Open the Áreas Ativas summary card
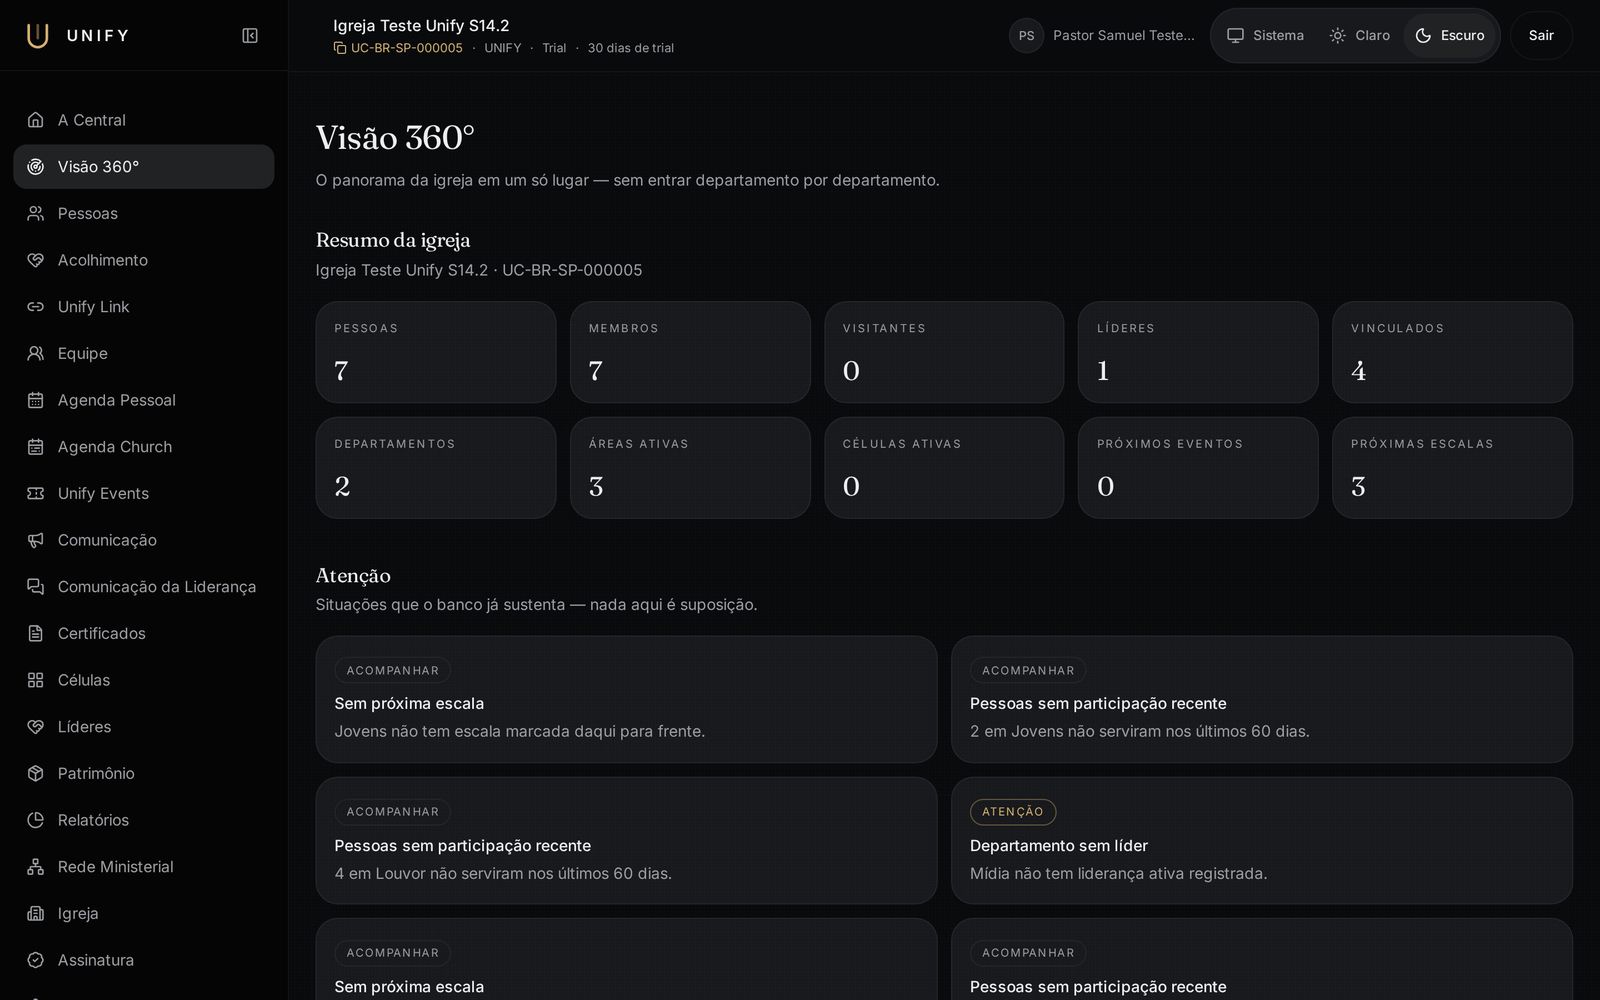This screenshot has height=1000, width=1600. click(690, 468)
